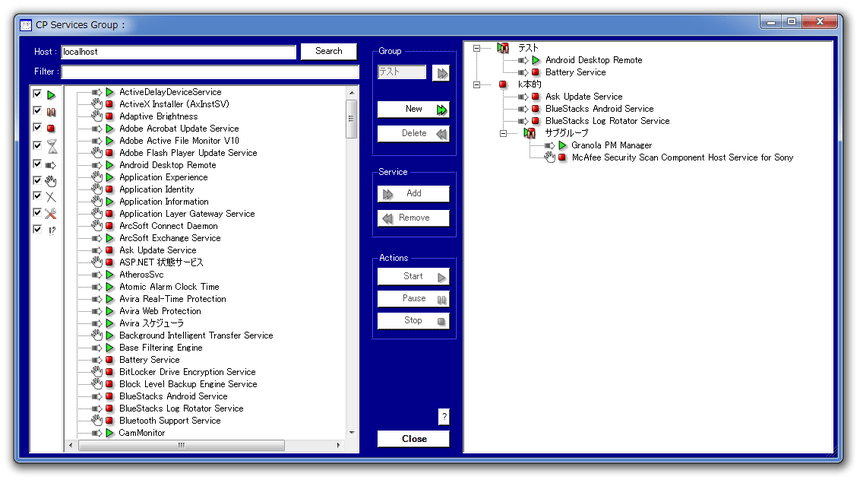
Task: Click the テスト group status icon
Action: [503, 48]
